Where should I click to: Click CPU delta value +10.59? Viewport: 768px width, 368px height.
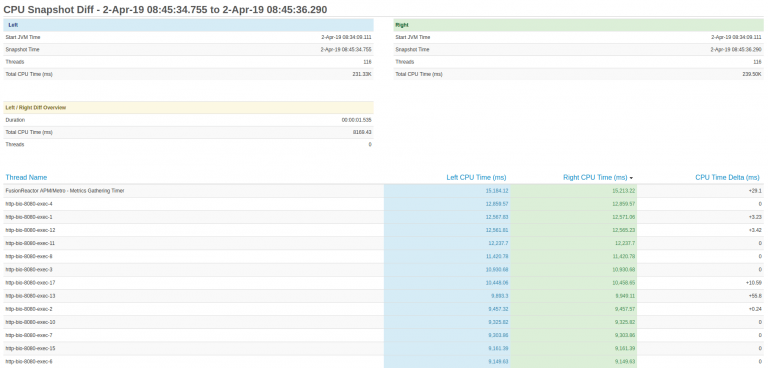tap(754, 283)
